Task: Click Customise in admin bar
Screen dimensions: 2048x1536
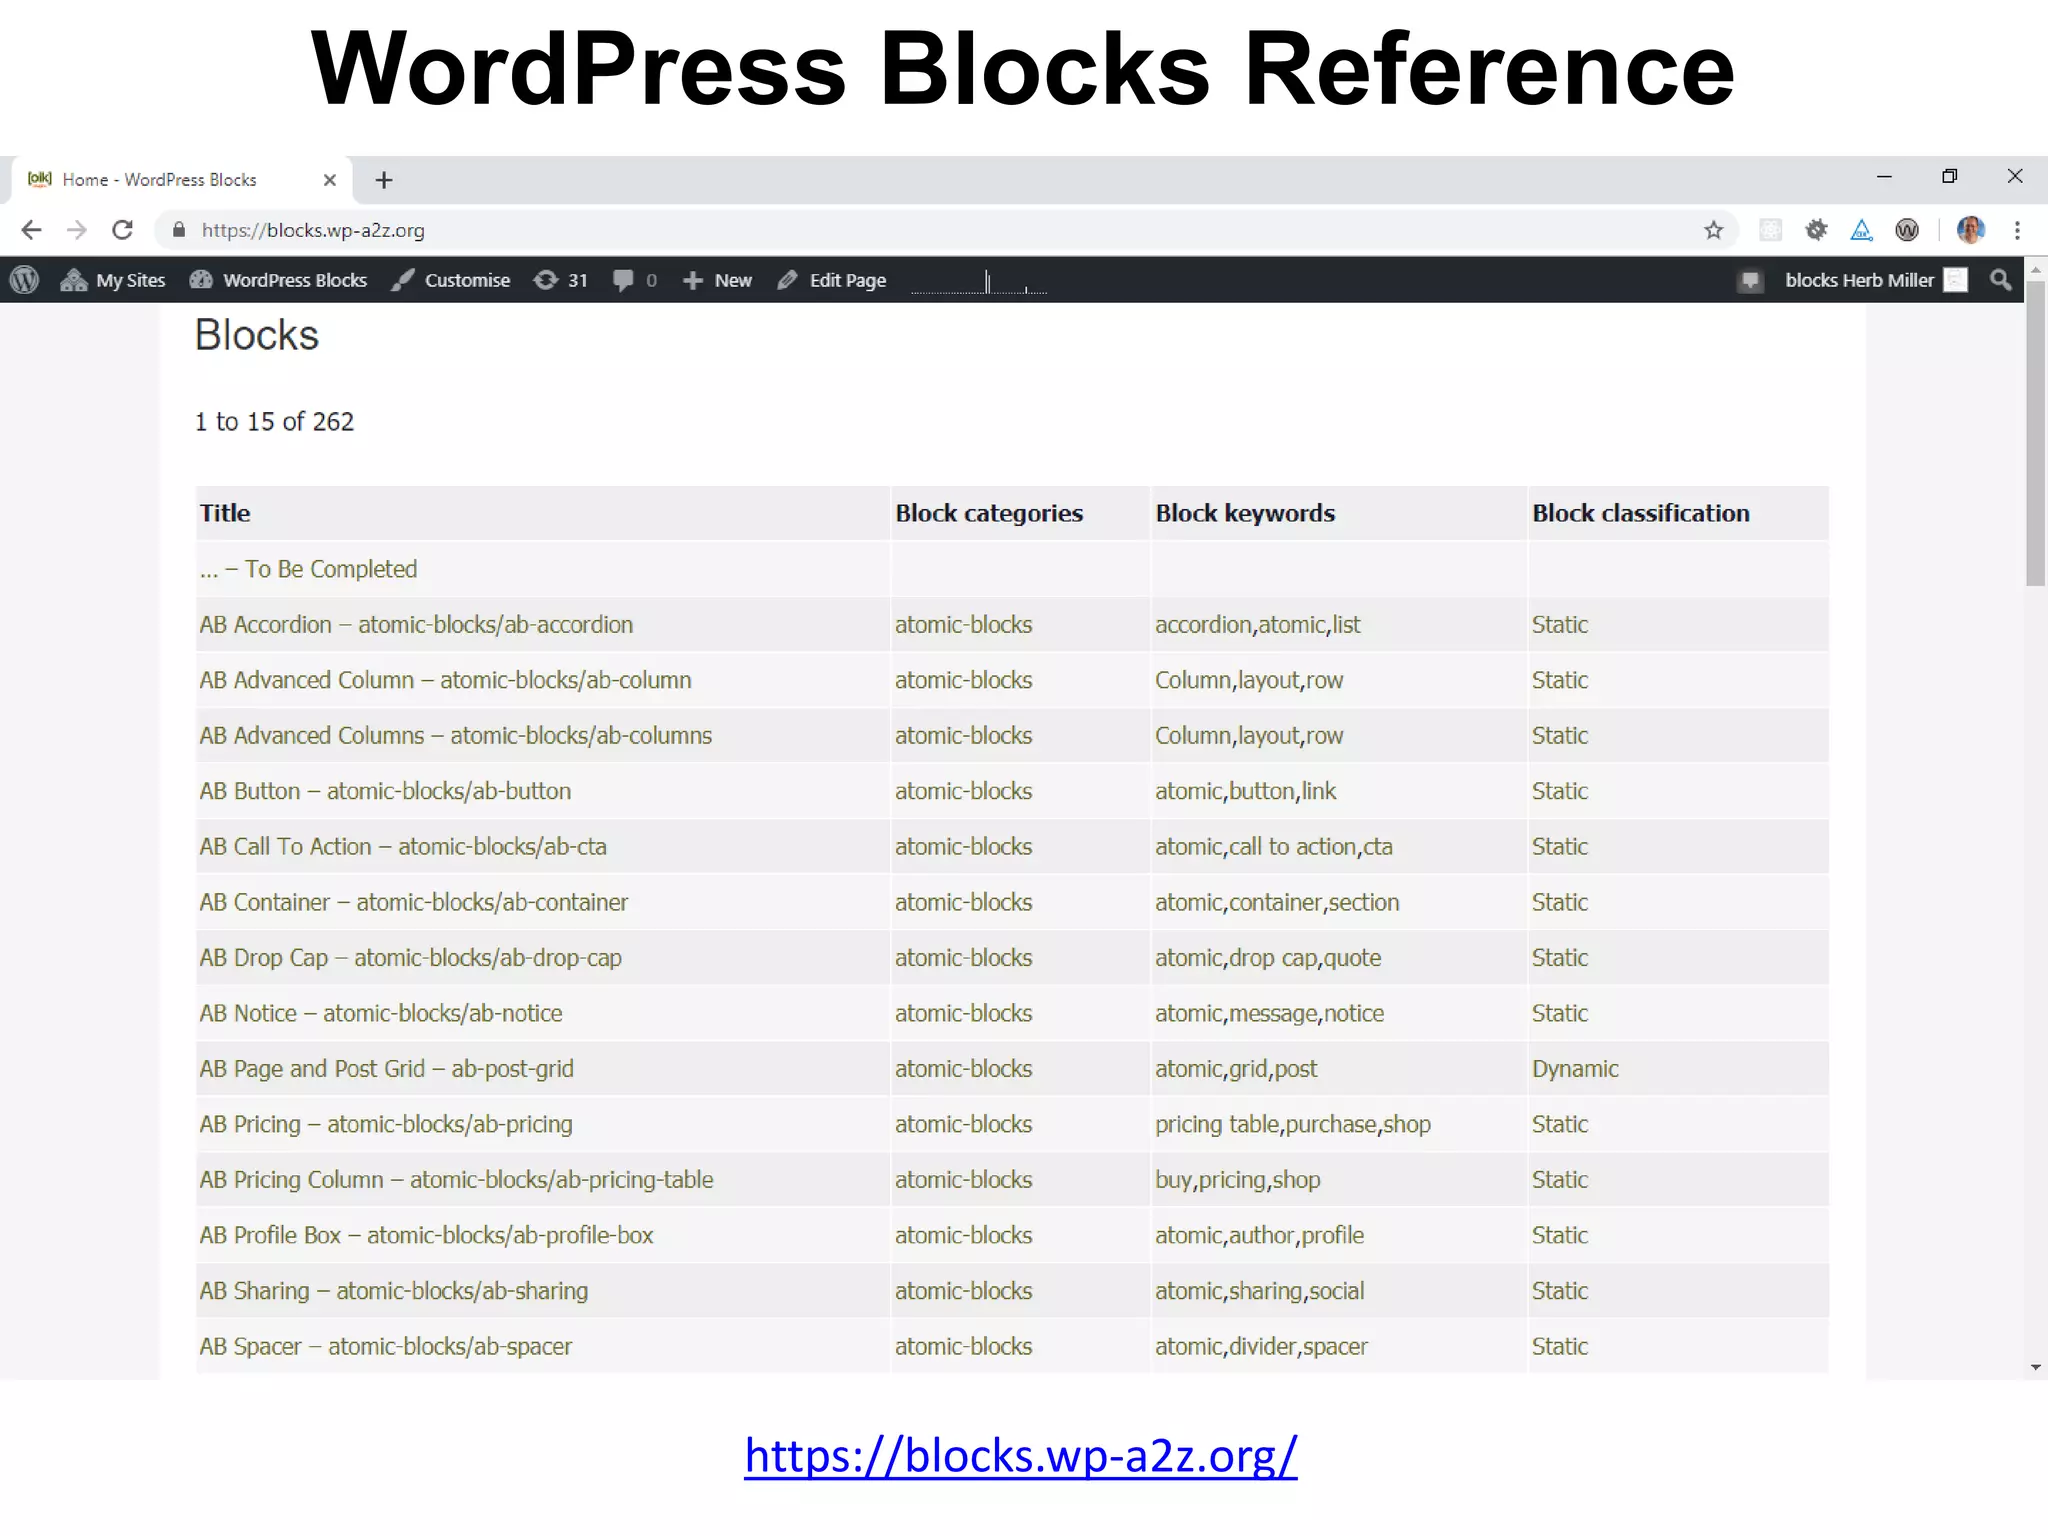Action: click(450, 280)
